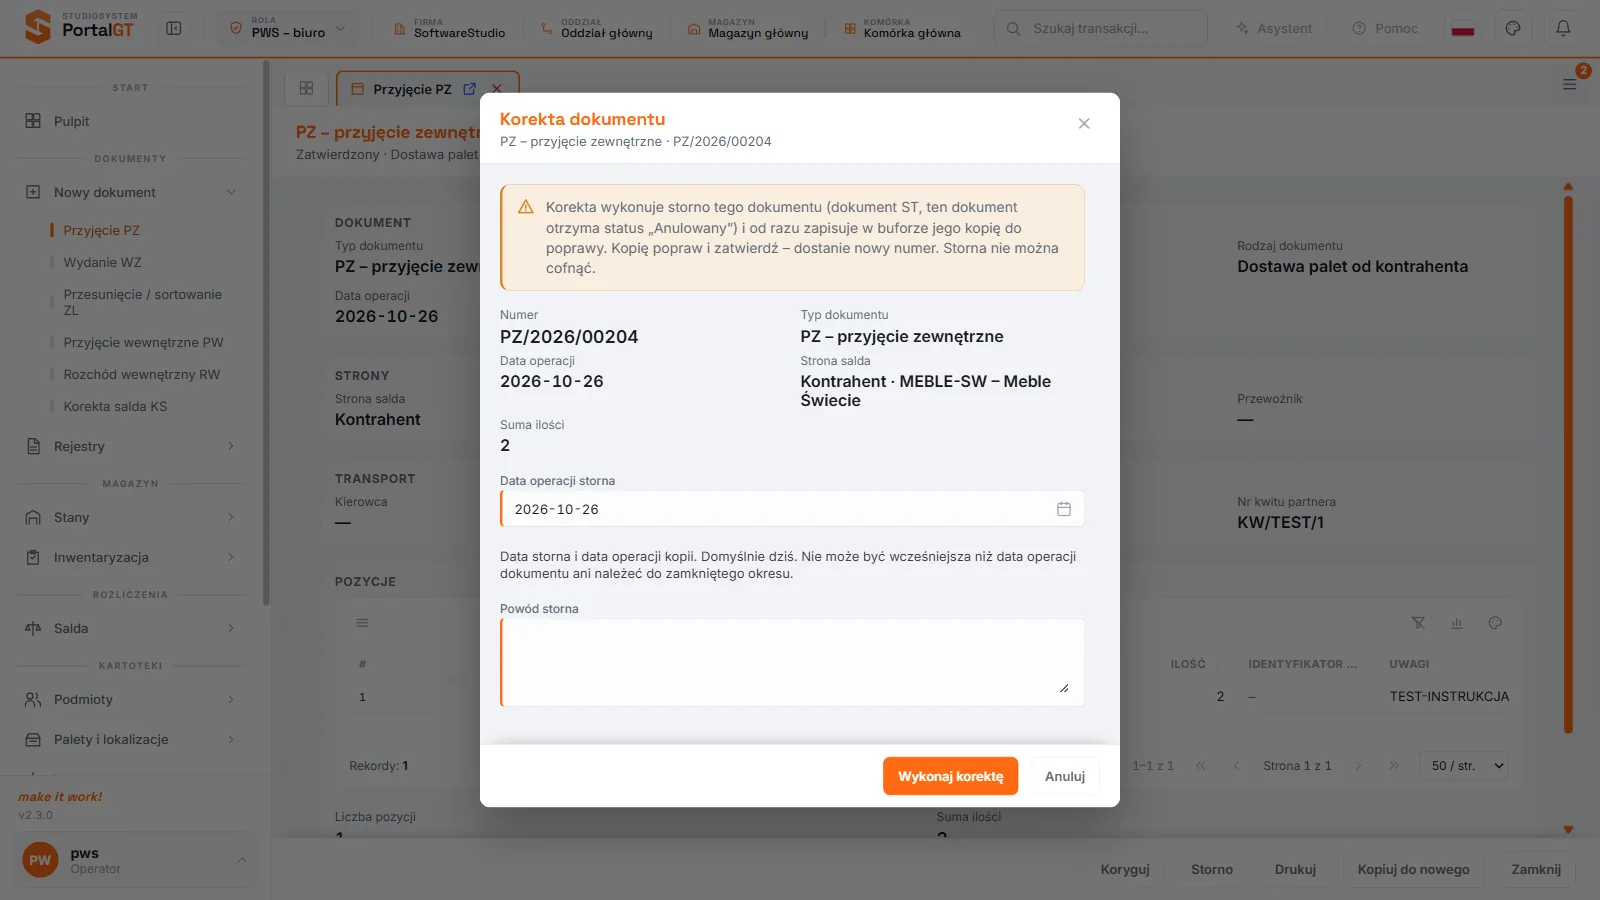Click the Wykonaj korektę button
The width and height of the screenshot is (1600, 900).
point(950,776)
